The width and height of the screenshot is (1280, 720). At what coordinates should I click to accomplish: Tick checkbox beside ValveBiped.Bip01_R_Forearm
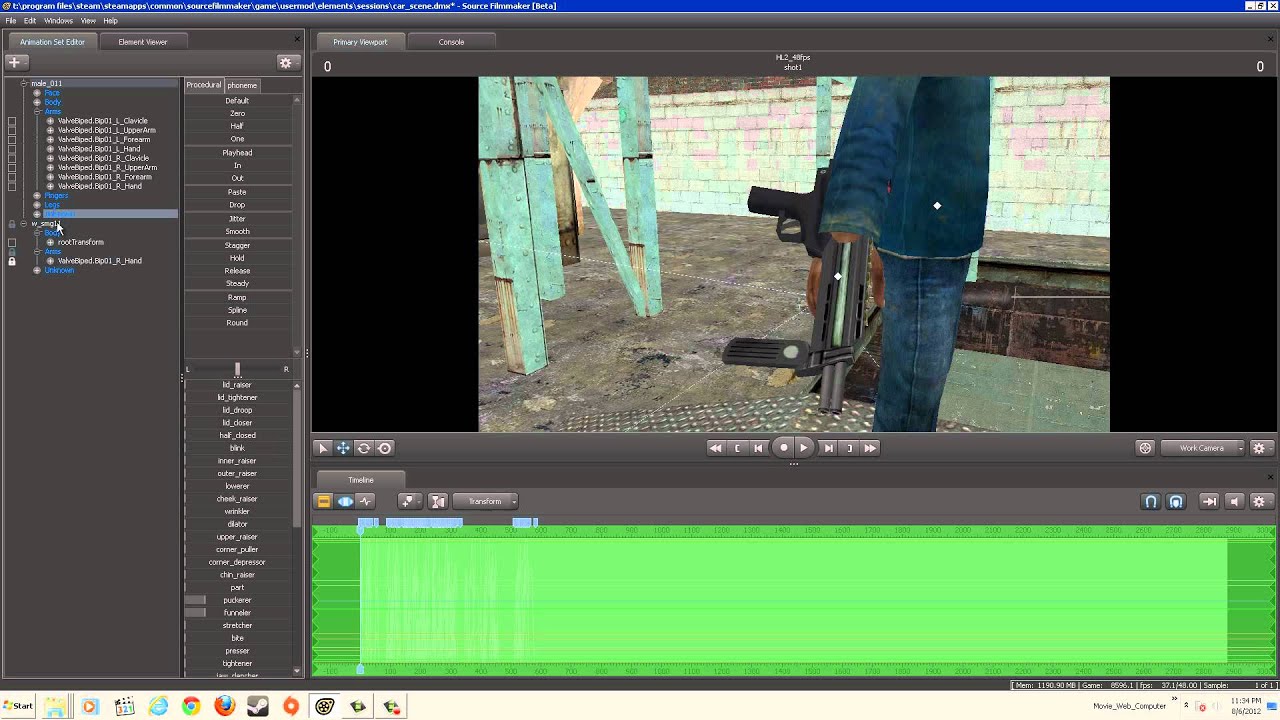click(12, 177)
